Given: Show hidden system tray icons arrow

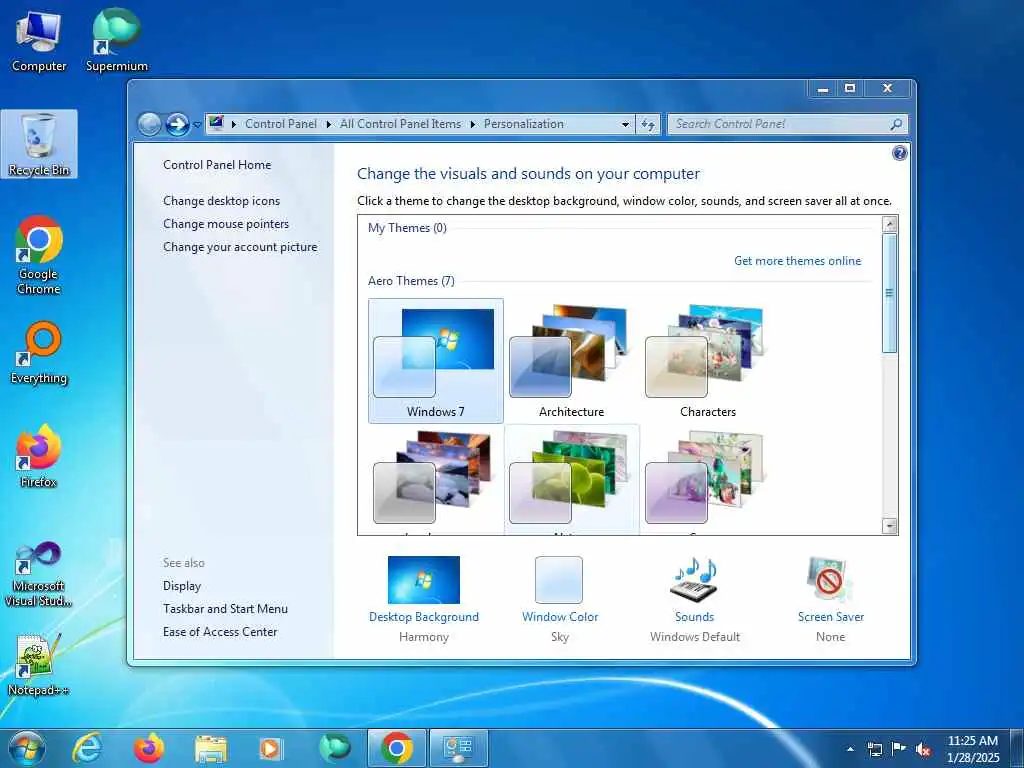Looking at the screenshot, I should click(x=850, y=749).
